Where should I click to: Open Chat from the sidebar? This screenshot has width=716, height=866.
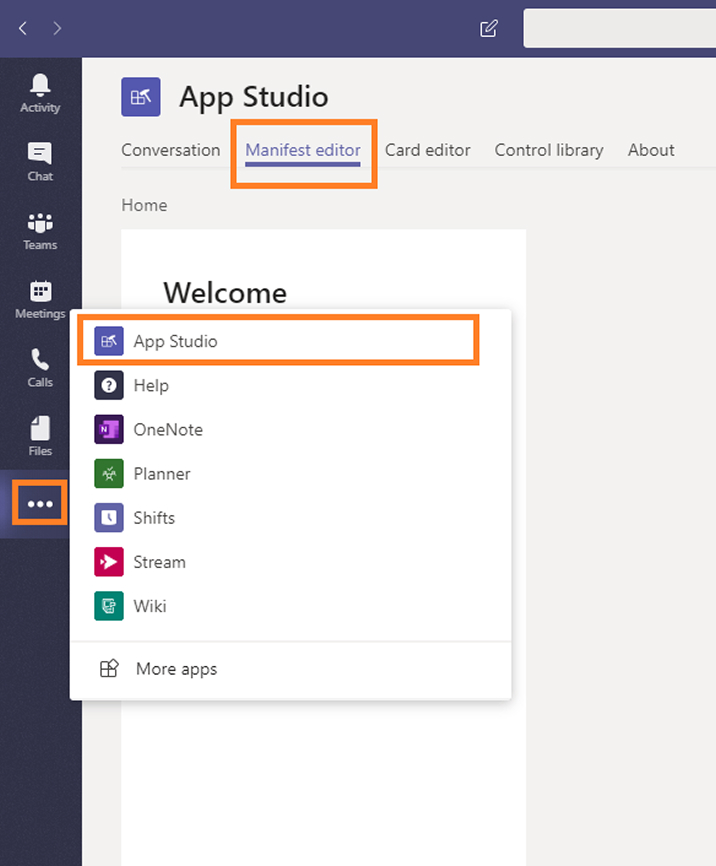coord(40,162)
